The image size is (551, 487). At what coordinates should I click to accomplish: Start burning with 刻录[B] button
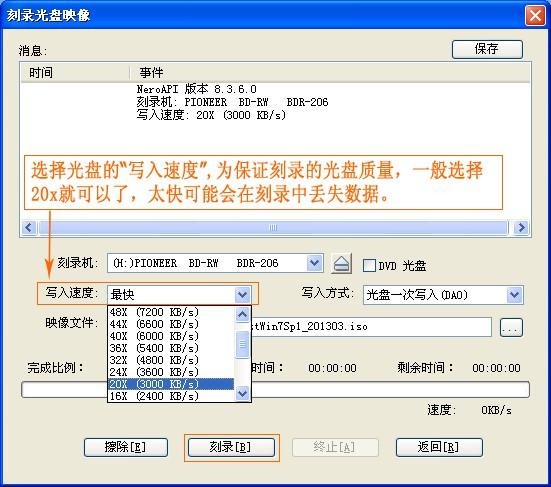point(231,447)
